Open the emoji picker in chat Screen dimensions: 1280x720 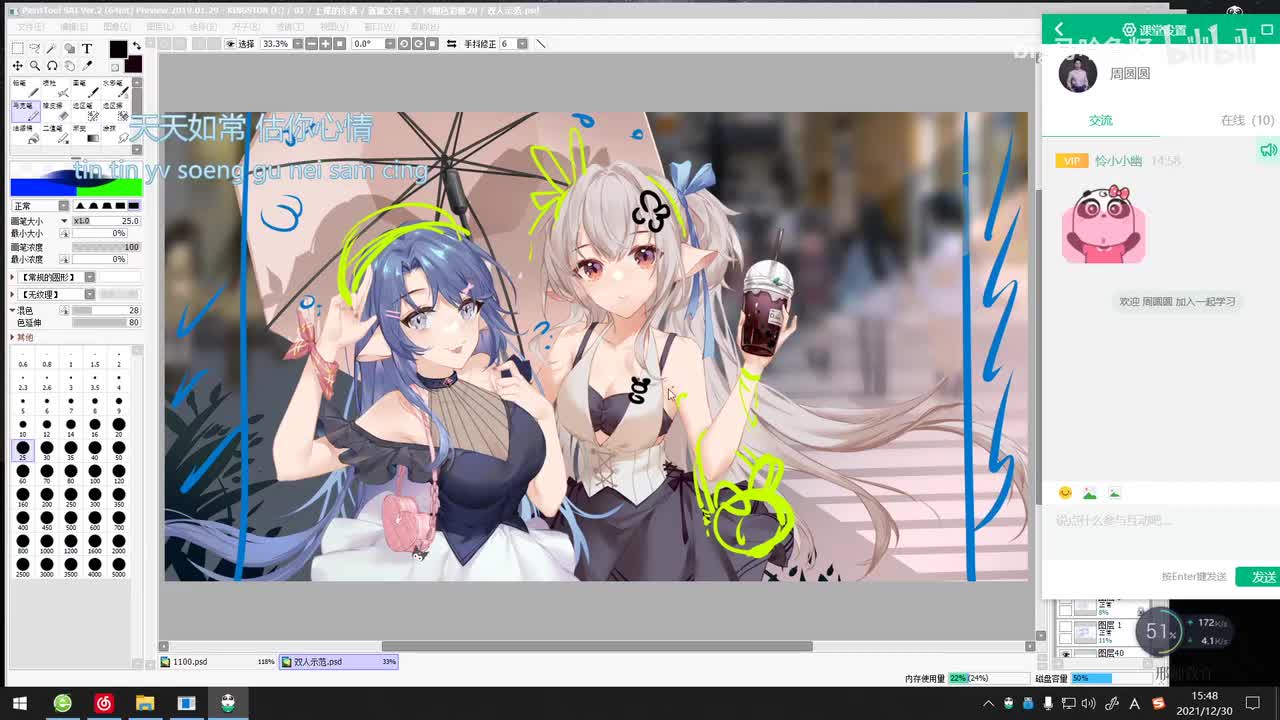tap(1065, 493)
